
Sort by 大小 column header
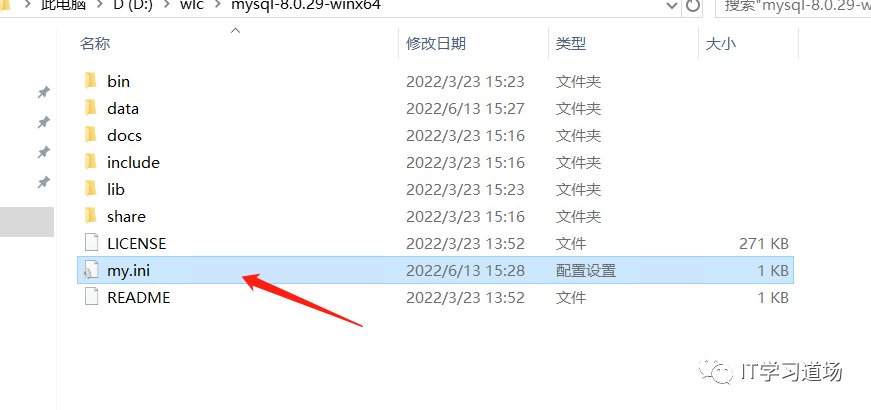tap(720, 43)
